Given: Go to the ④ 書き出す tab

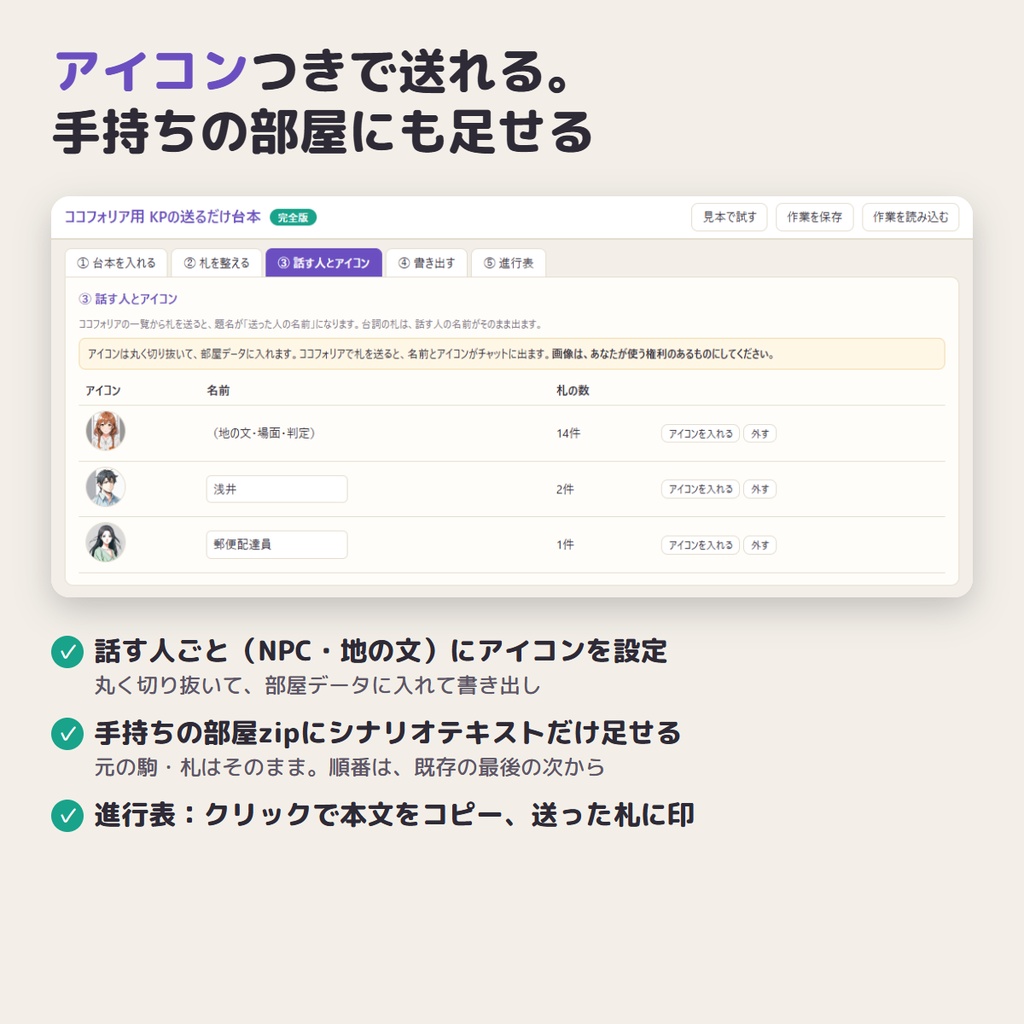Looking at the screenshot, I should 426,263.
